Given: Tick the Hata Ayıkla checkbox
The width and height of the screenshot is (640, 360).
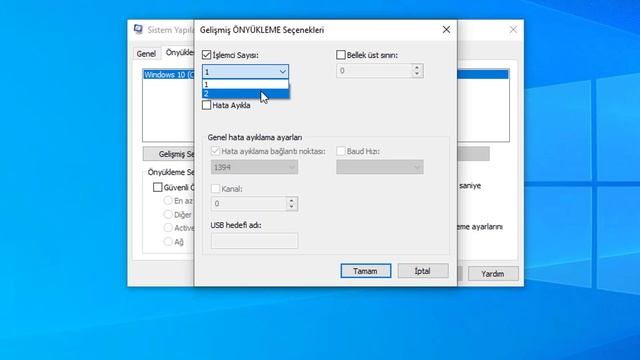Looking at the screenshot, I should (x=207, y=105).
